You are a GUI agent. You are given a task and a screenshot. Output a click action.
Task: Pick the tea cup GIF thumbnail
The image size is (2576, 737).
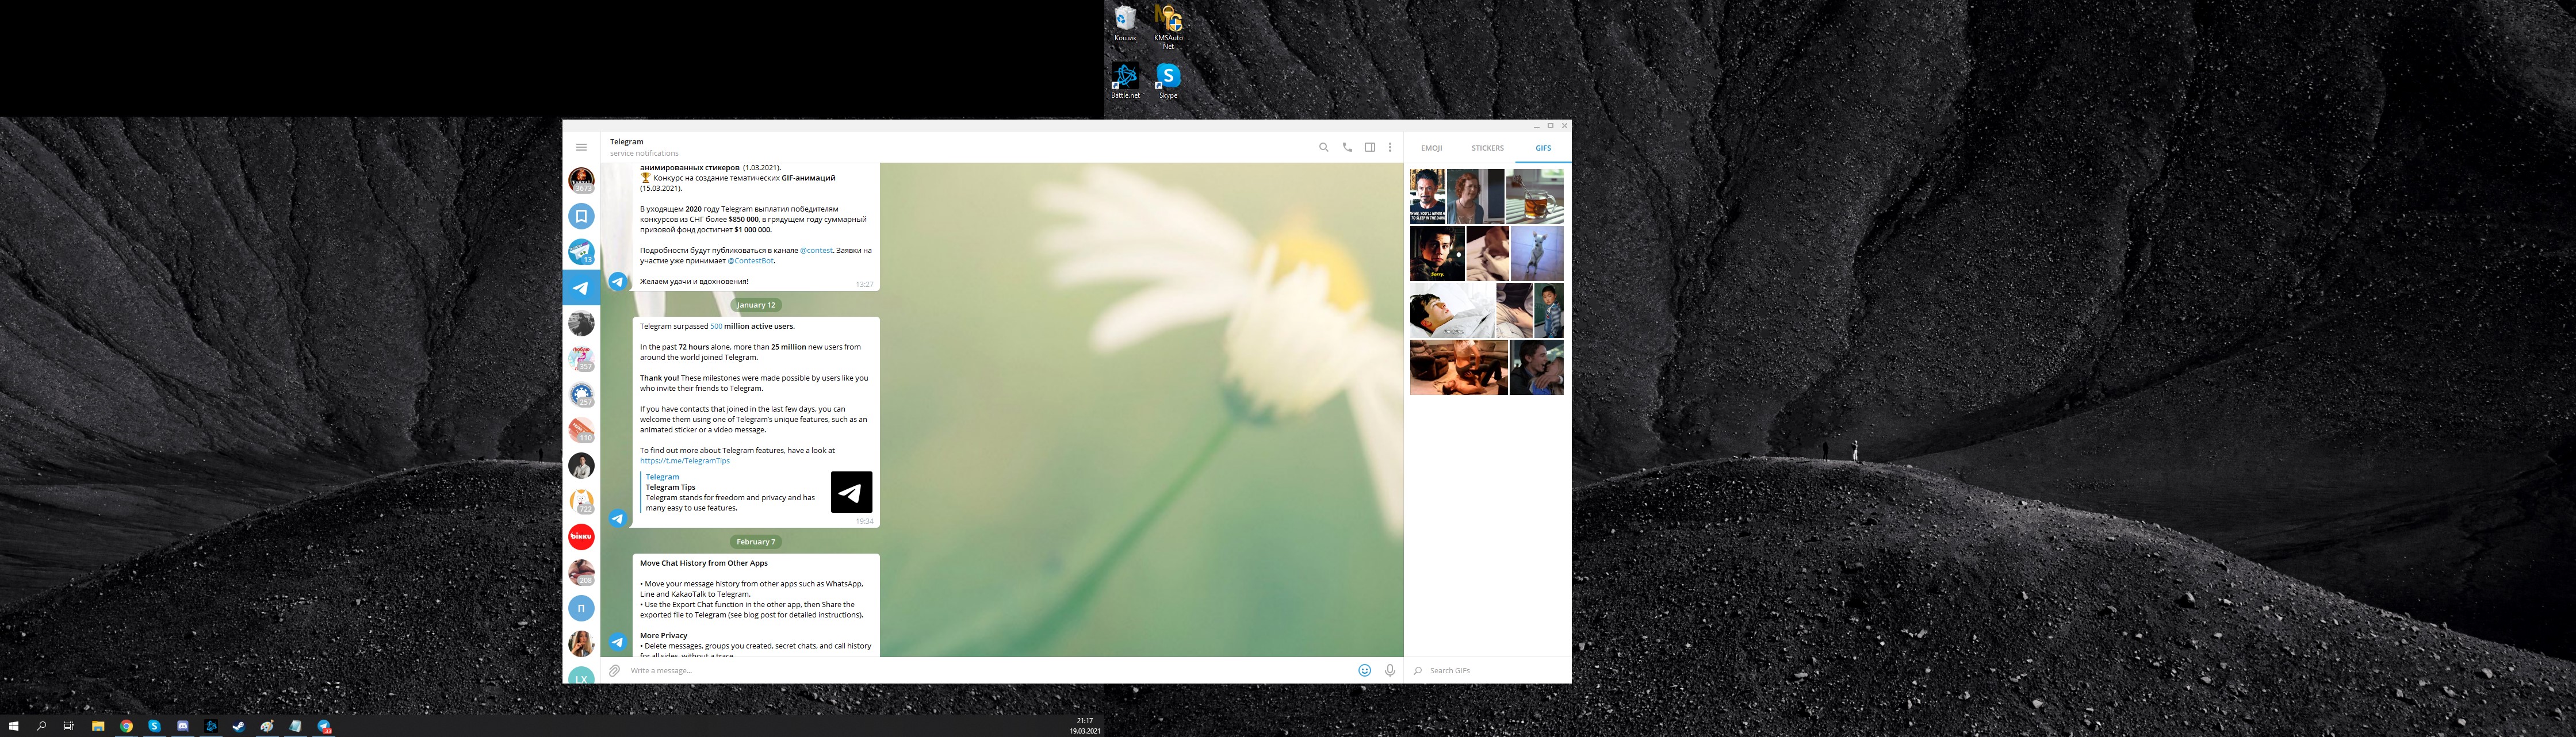click(1535, 196)
